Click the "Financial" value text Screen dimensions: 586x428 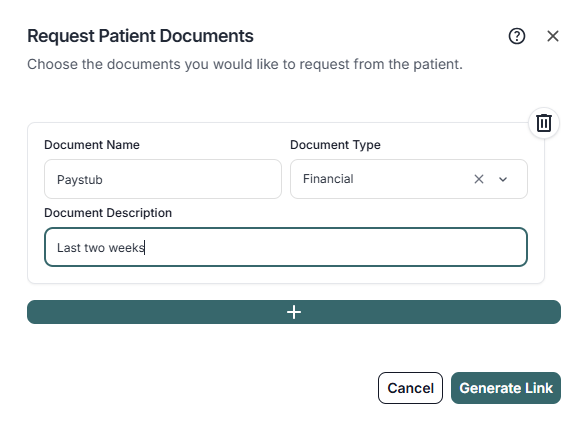[328, 179]
